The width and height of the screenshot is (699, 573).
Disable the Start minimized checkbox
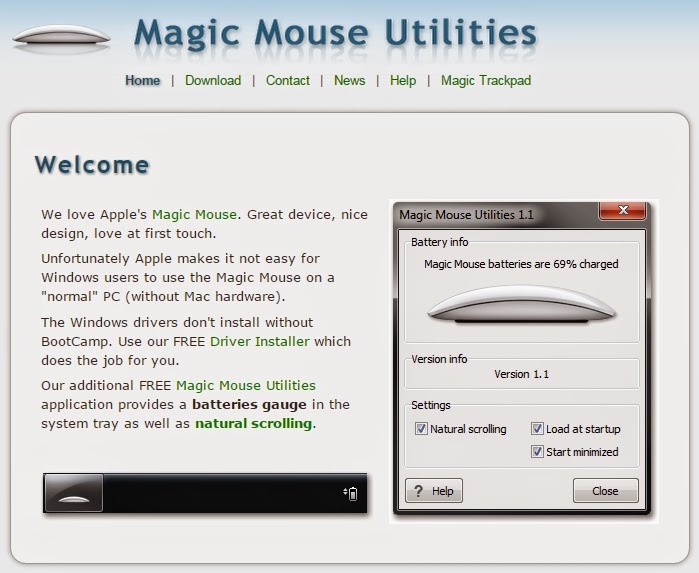click(537, 452)
